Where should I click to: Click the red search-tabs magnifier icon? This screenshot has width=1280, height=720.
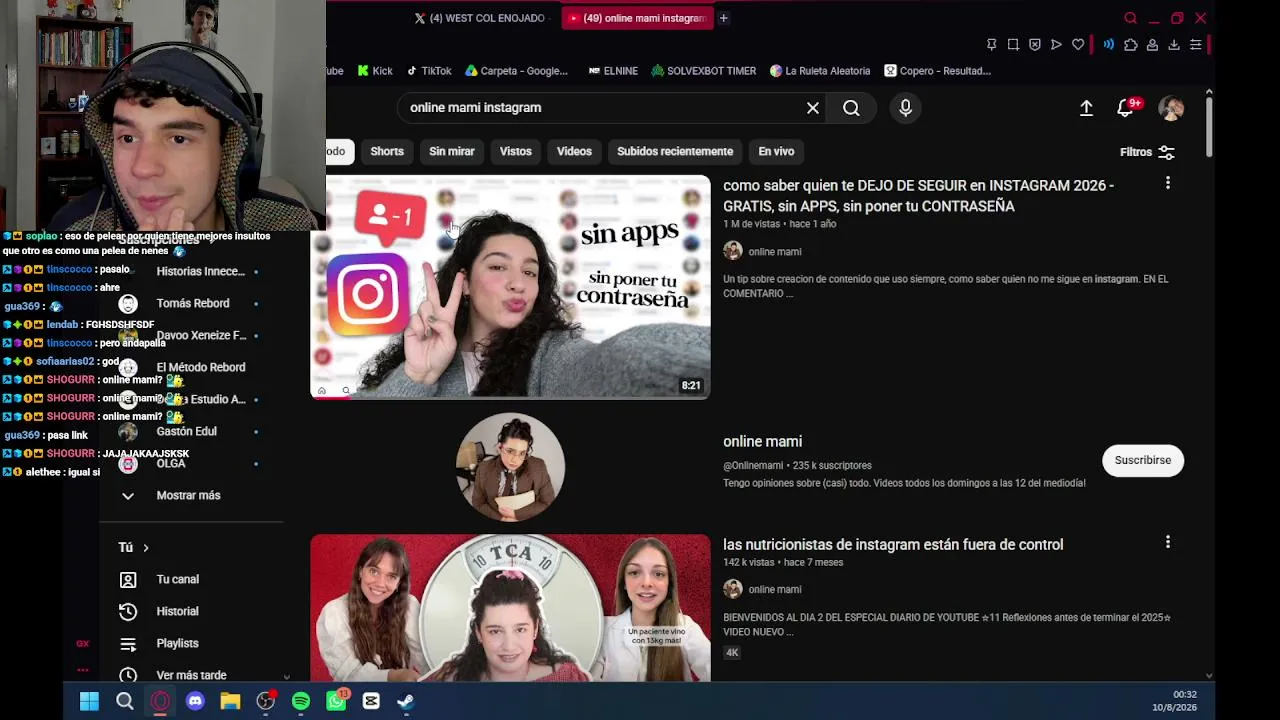pyautogui.click(x=1131, y=18)
